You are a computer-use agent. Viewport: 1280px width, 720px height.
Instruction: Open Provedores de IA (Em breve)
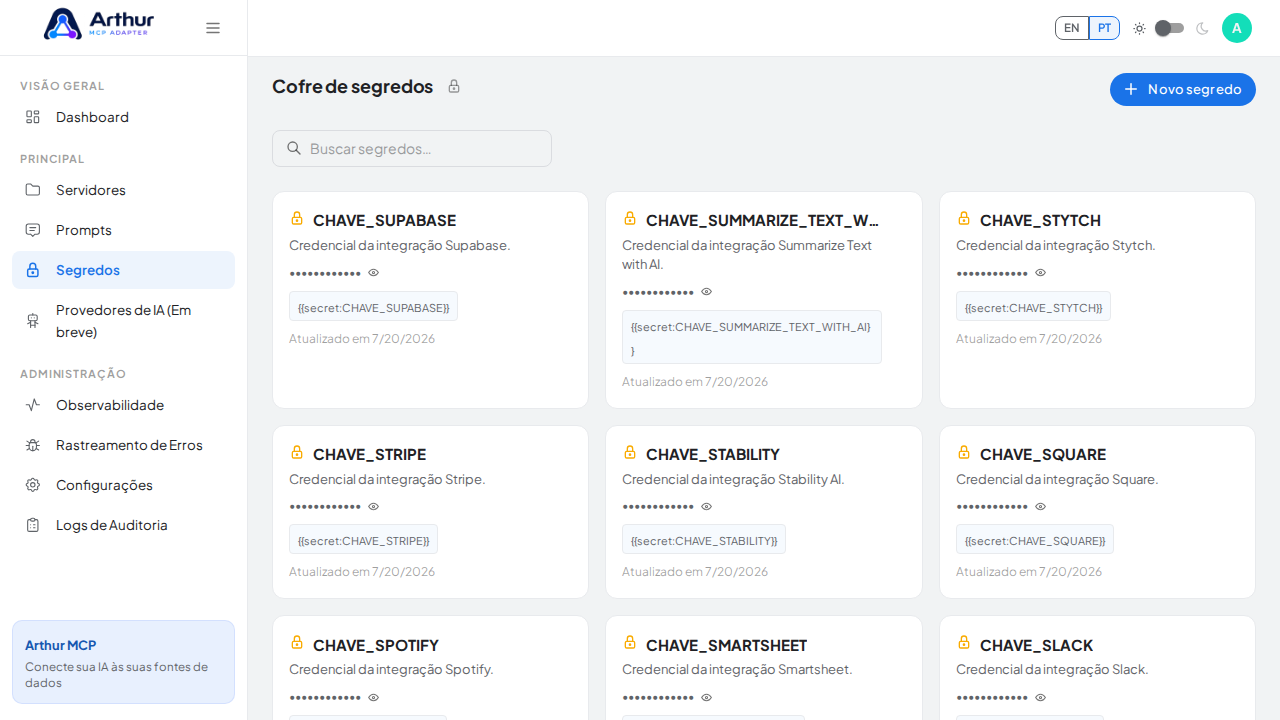pos(123,321)
